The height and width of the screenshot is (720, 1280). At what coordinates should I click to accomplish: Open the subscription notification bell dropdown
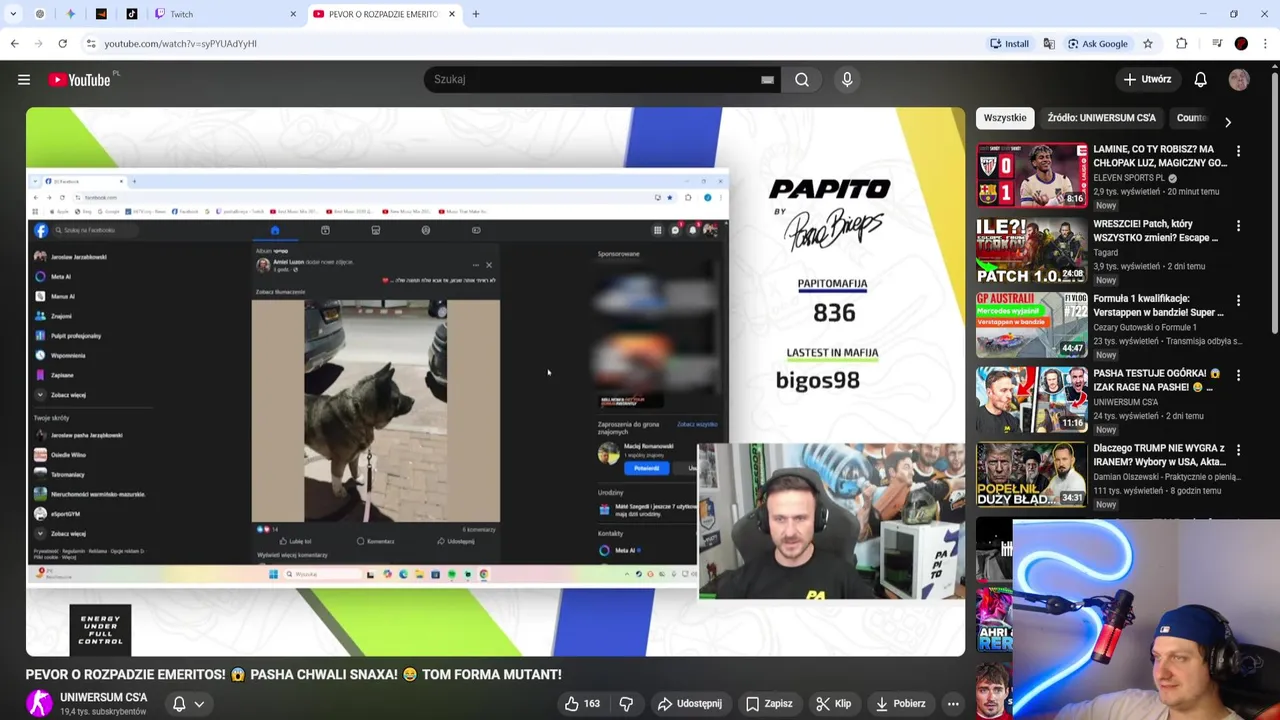188,704
